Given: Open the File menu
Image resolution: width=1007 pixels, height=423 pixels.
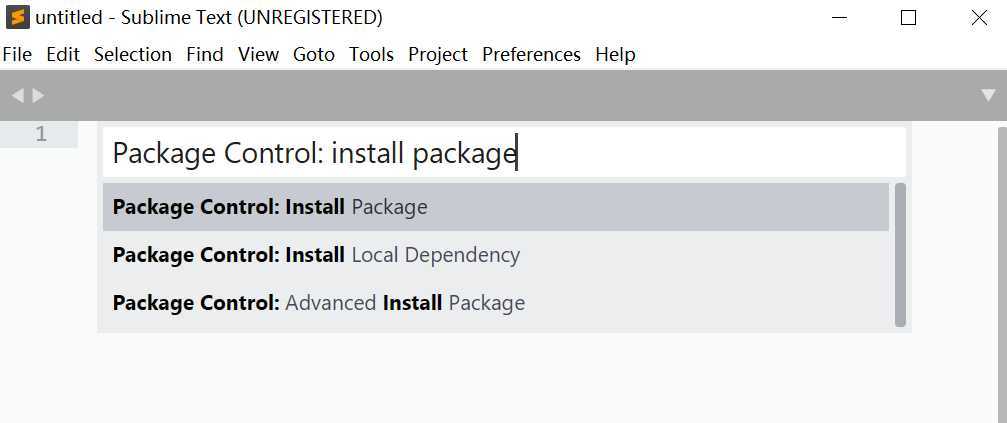Looking at the screenshot, I should [17, 55].
